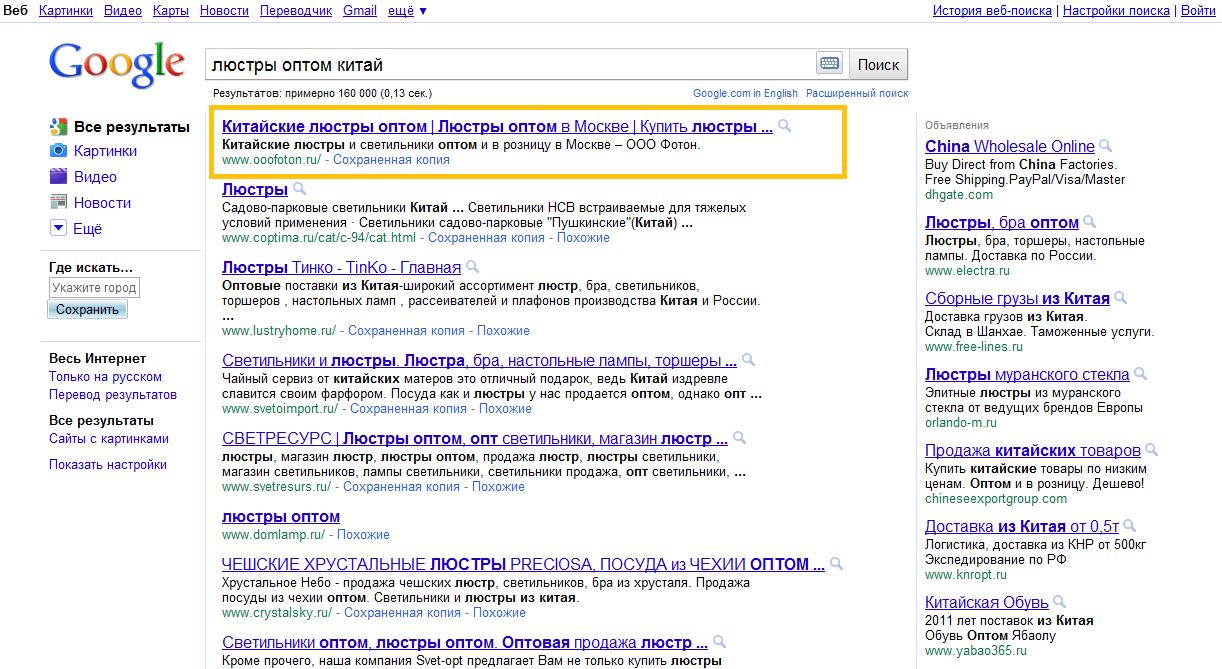The height and width of the screenshot is (669, 1222).
Task: Click the magnifier icon beside the ЧЕШСКИЕ ХРУСТАЛЬНЫЕ ЛЮСТРЫ result
Action: coord(836,564)
